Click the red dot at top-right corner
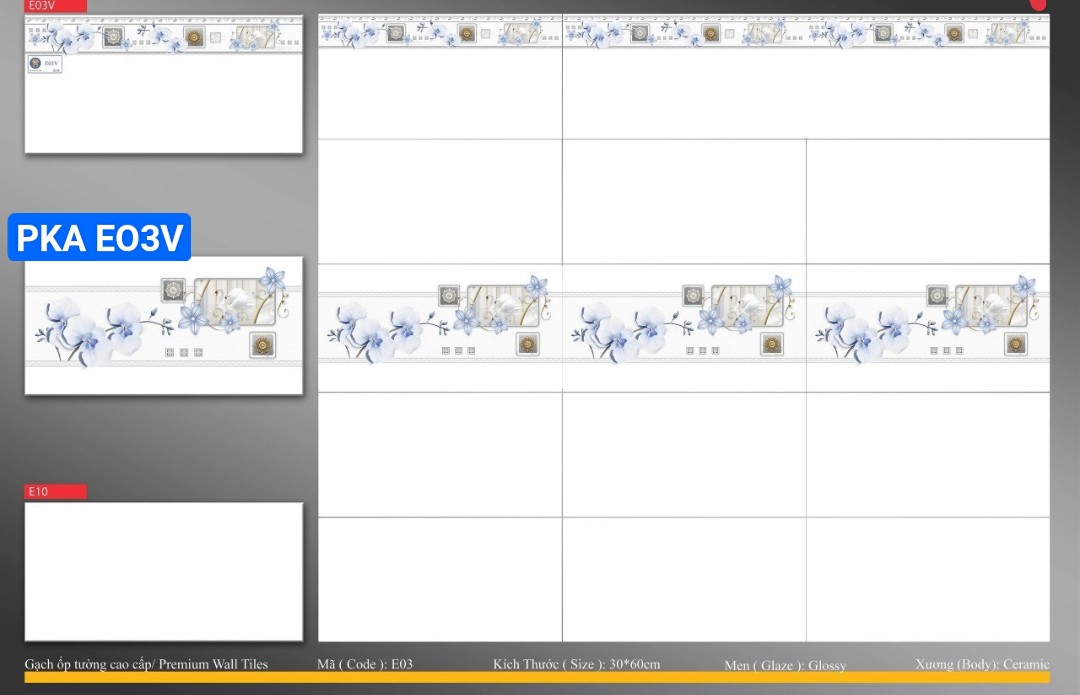Viewport: 1080px width, 695px height. (1038, 4)
